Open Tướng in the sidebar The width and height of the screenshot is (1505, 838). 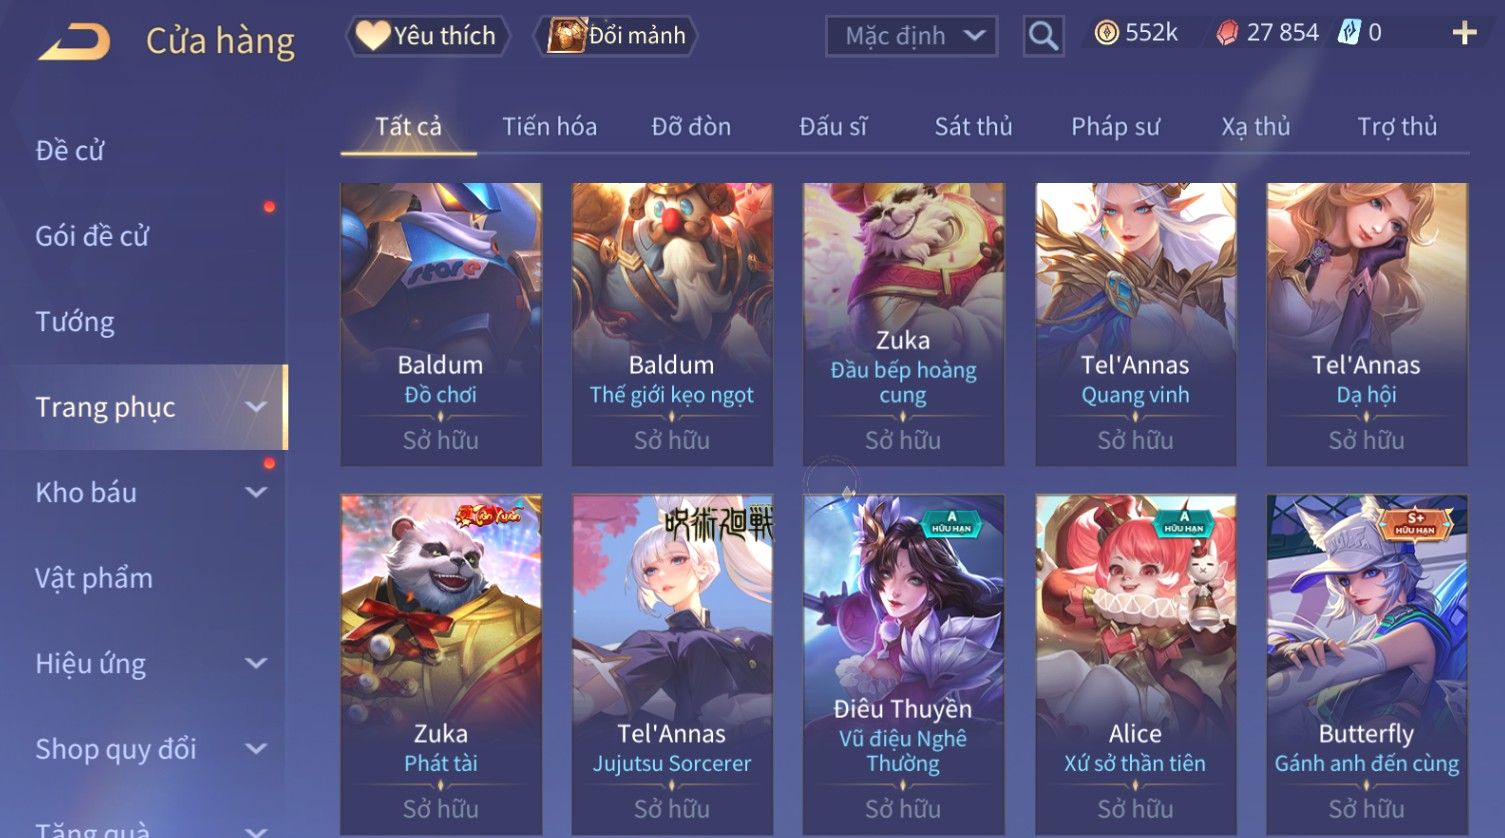(x=75, y=322)
